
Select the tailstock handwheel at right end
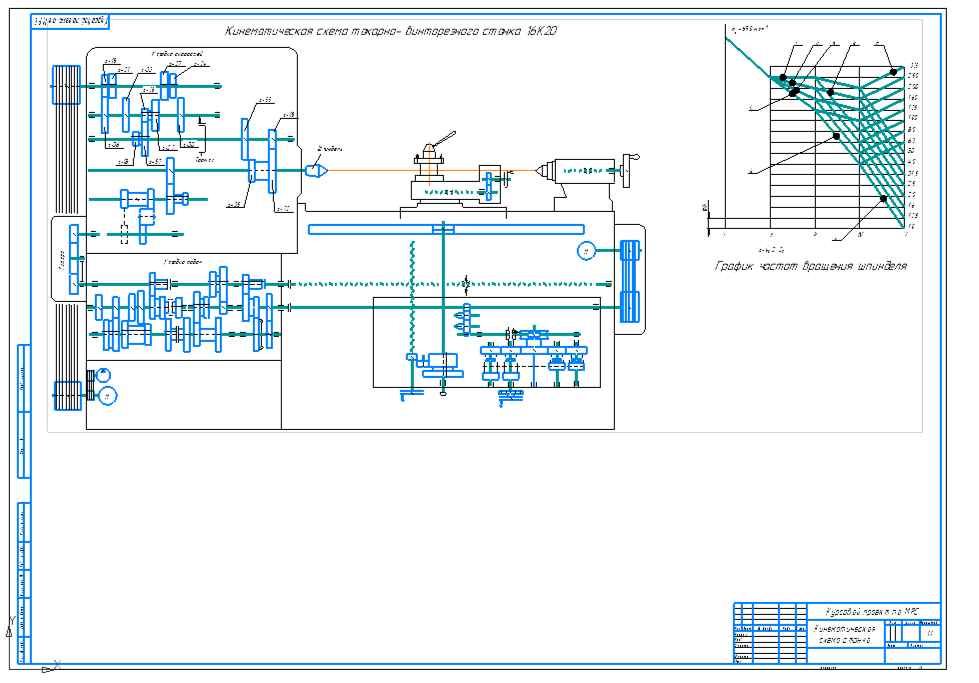click(628, 169)
